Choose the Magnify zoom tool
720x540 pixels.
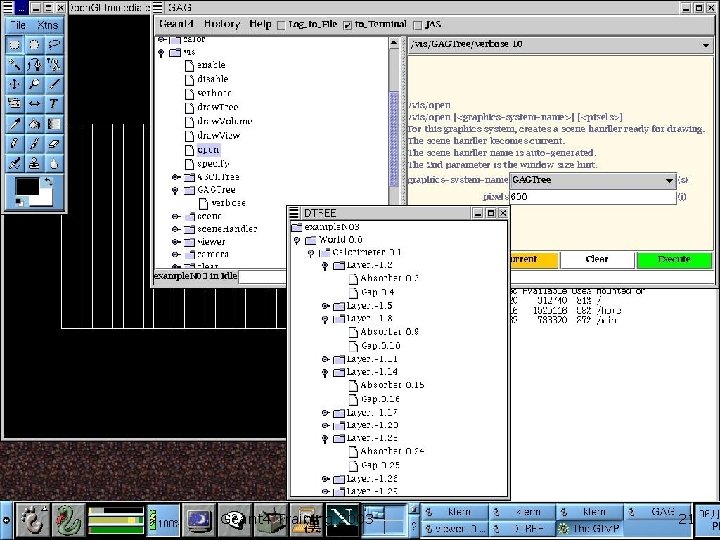click(34, 83)
